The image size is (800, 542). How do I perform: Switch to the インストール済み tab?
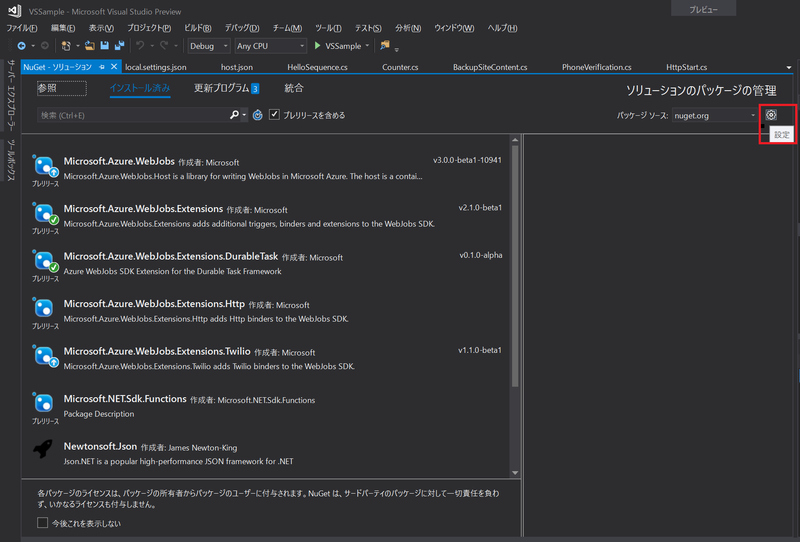pos(140,88)
